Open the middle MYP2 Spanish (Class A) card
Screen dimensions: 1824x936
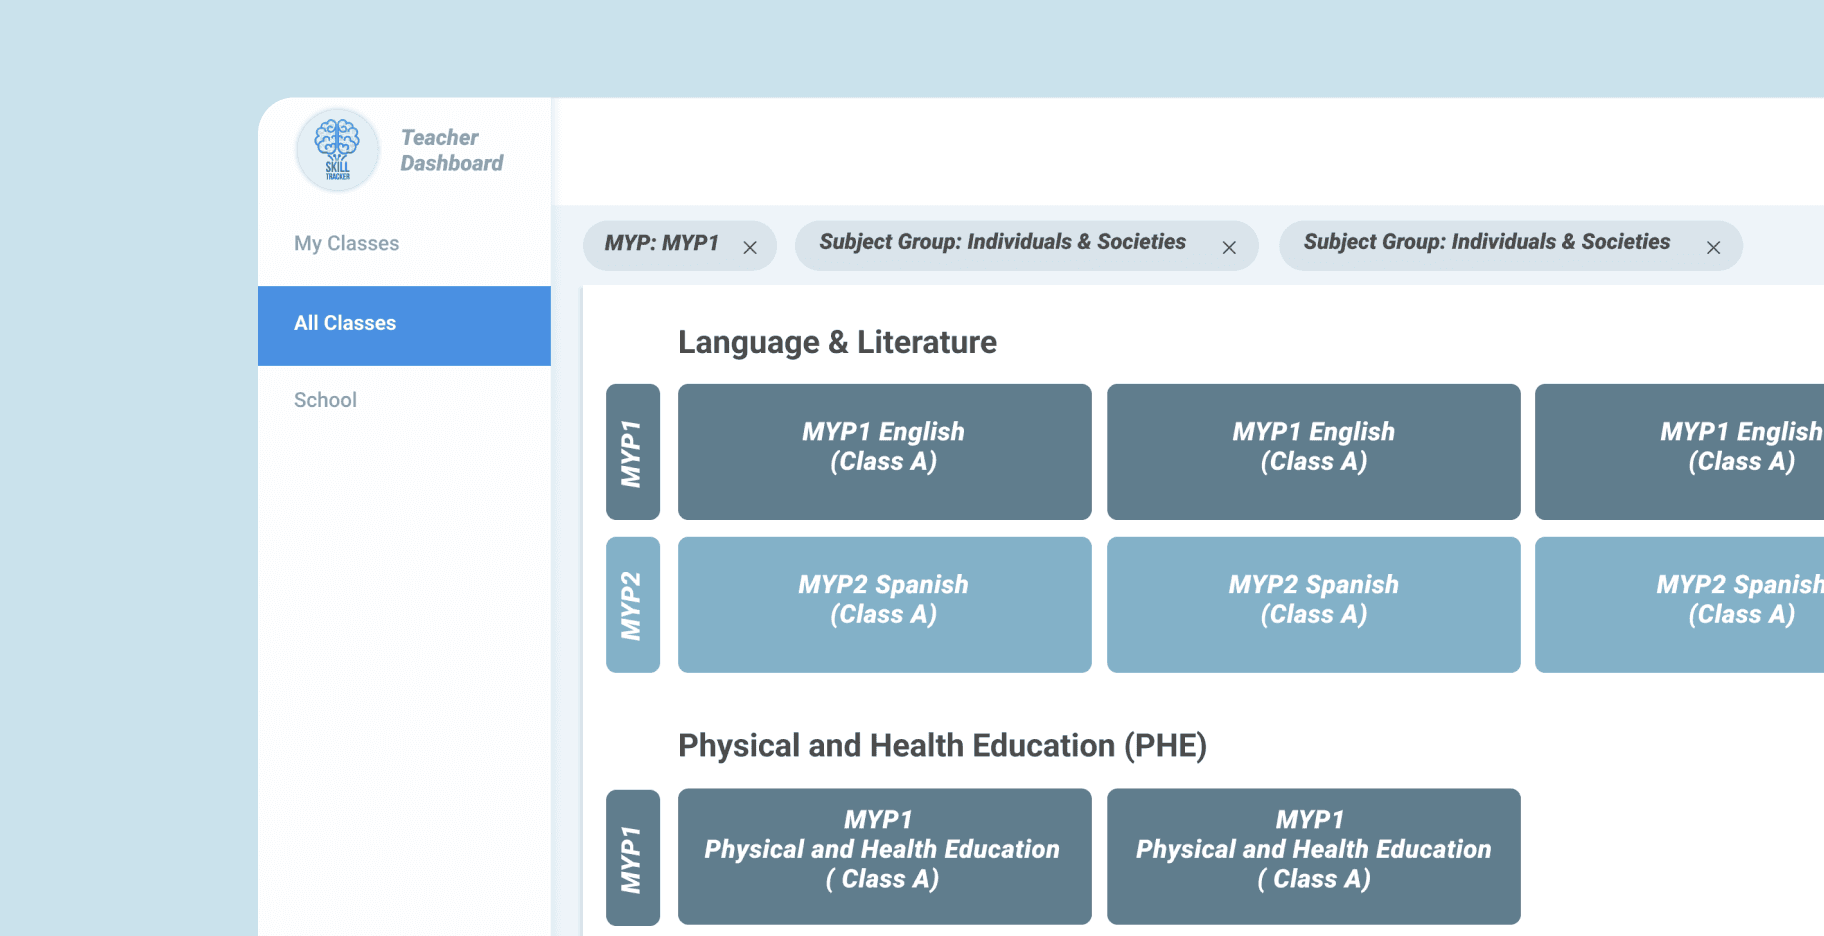1313,605
